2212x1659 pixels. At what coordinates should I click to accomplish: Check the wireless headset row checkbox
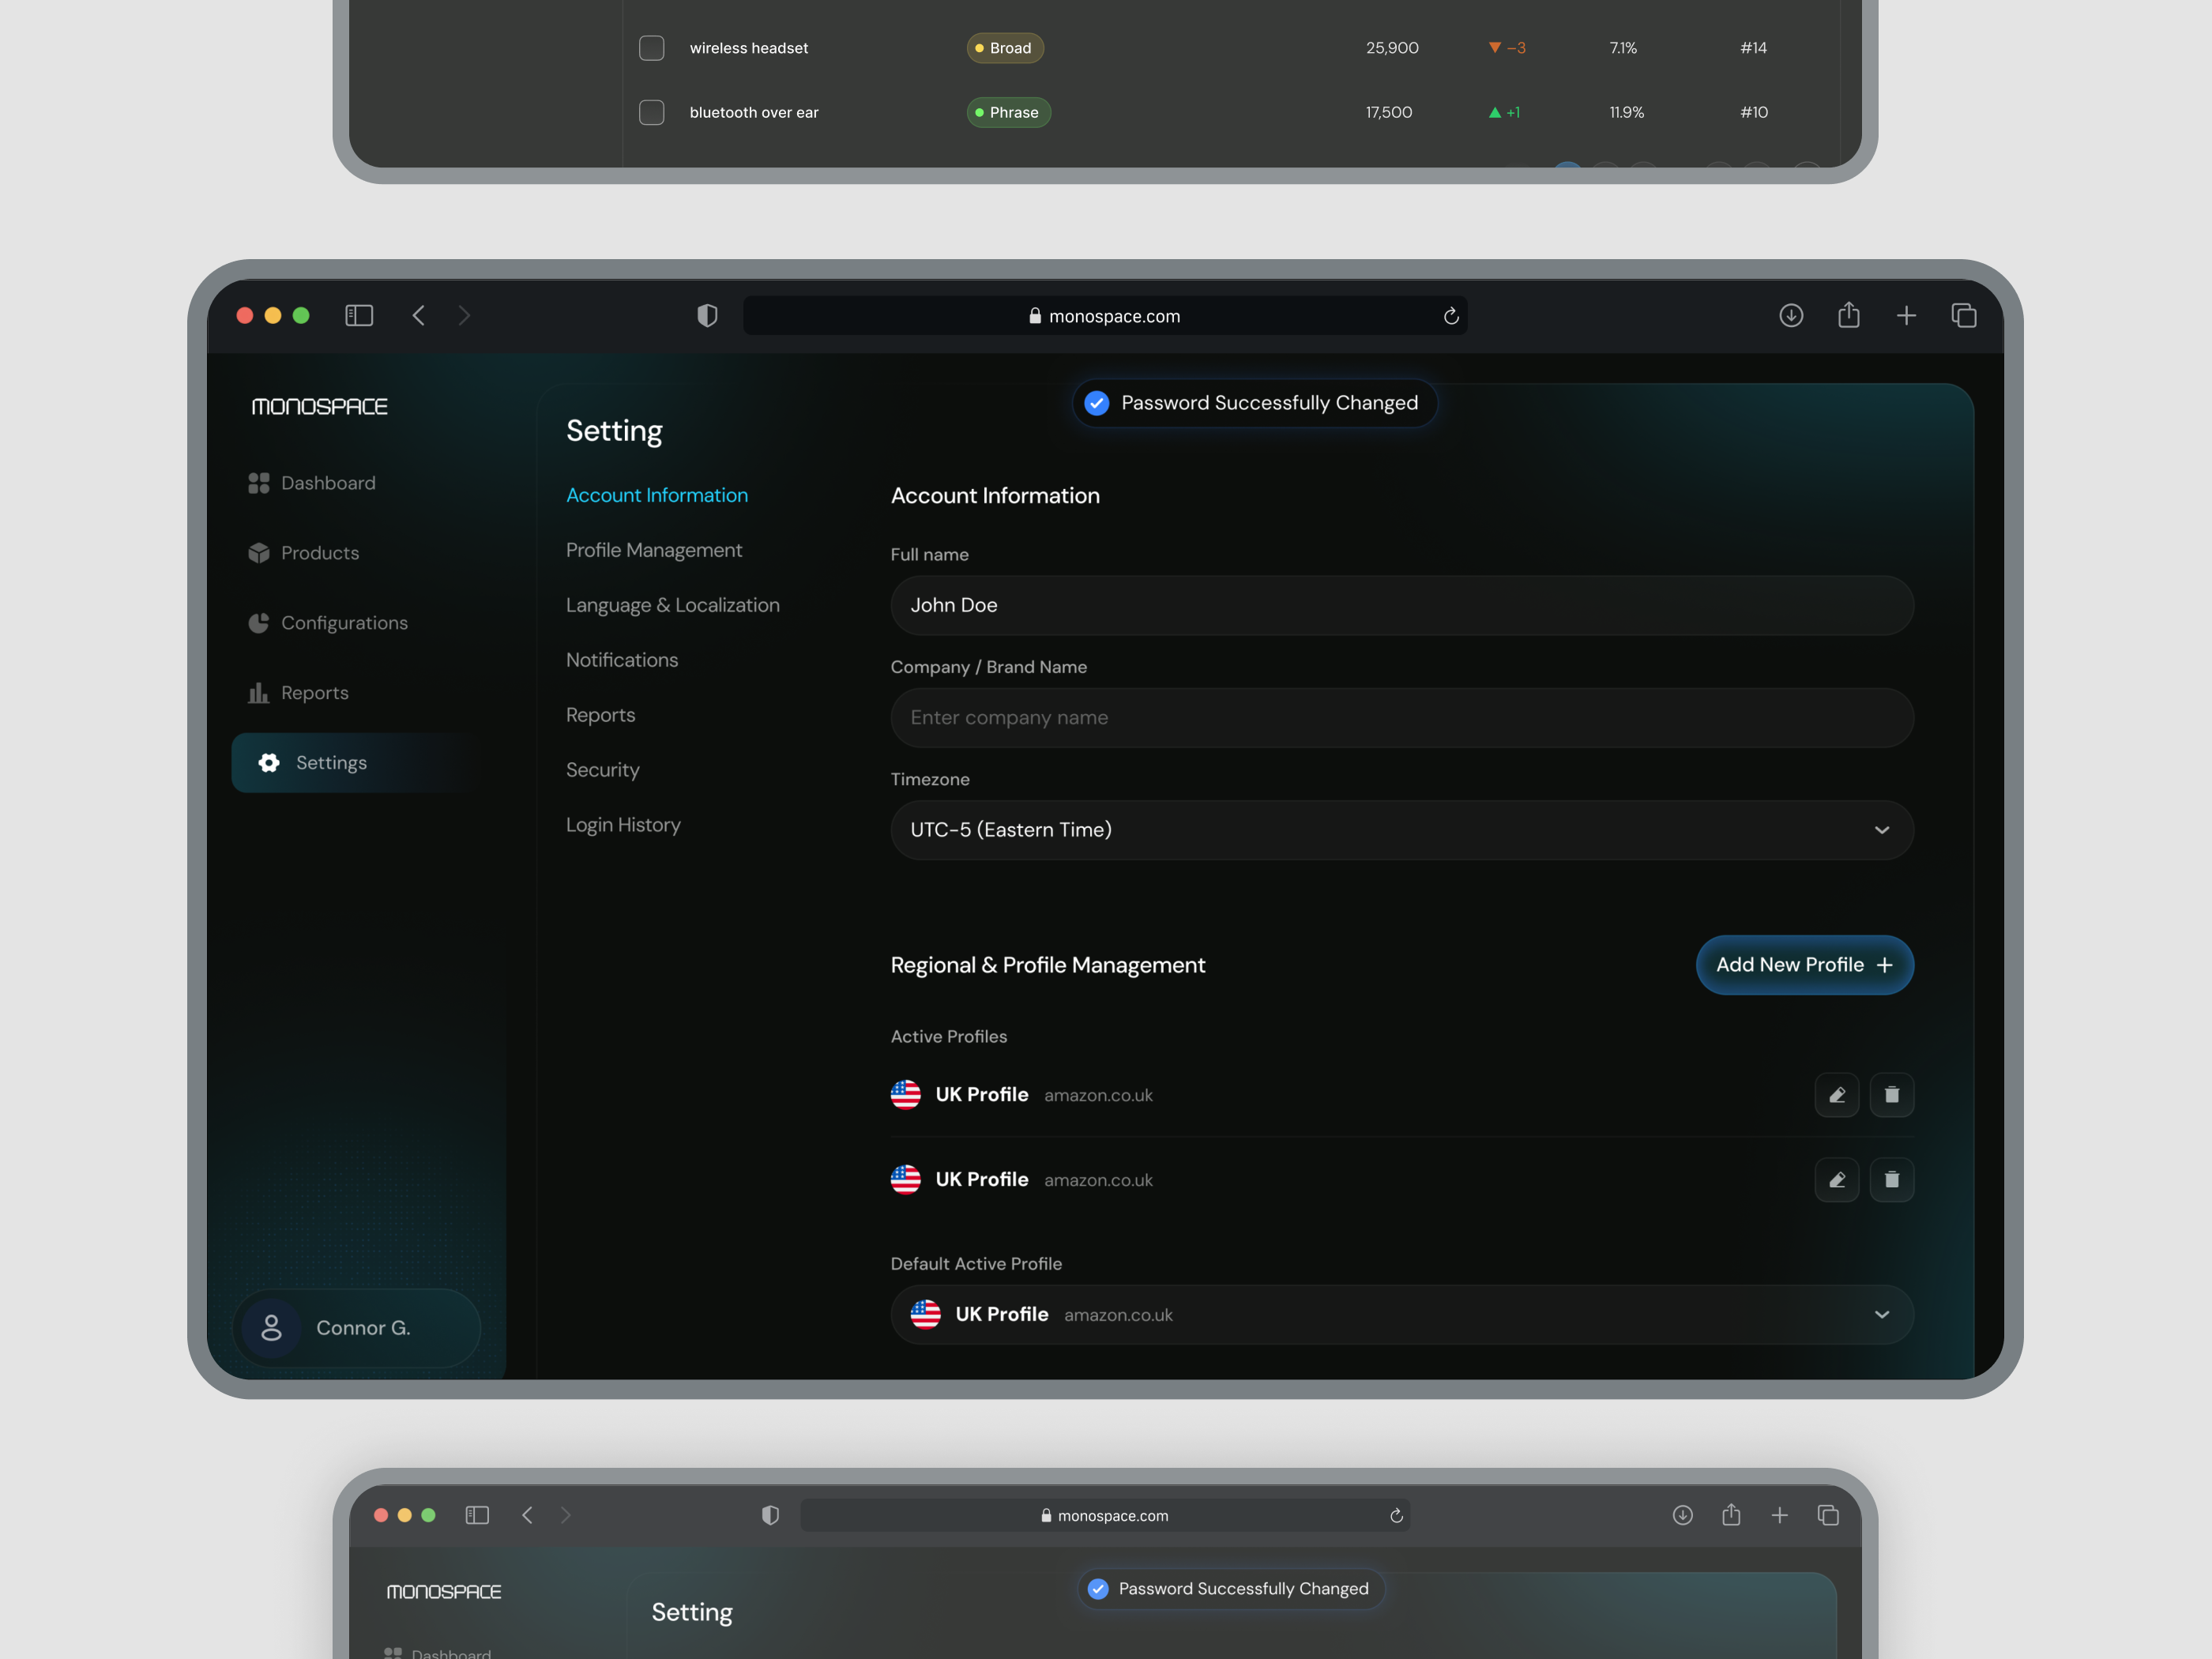(x=652, y=48)
